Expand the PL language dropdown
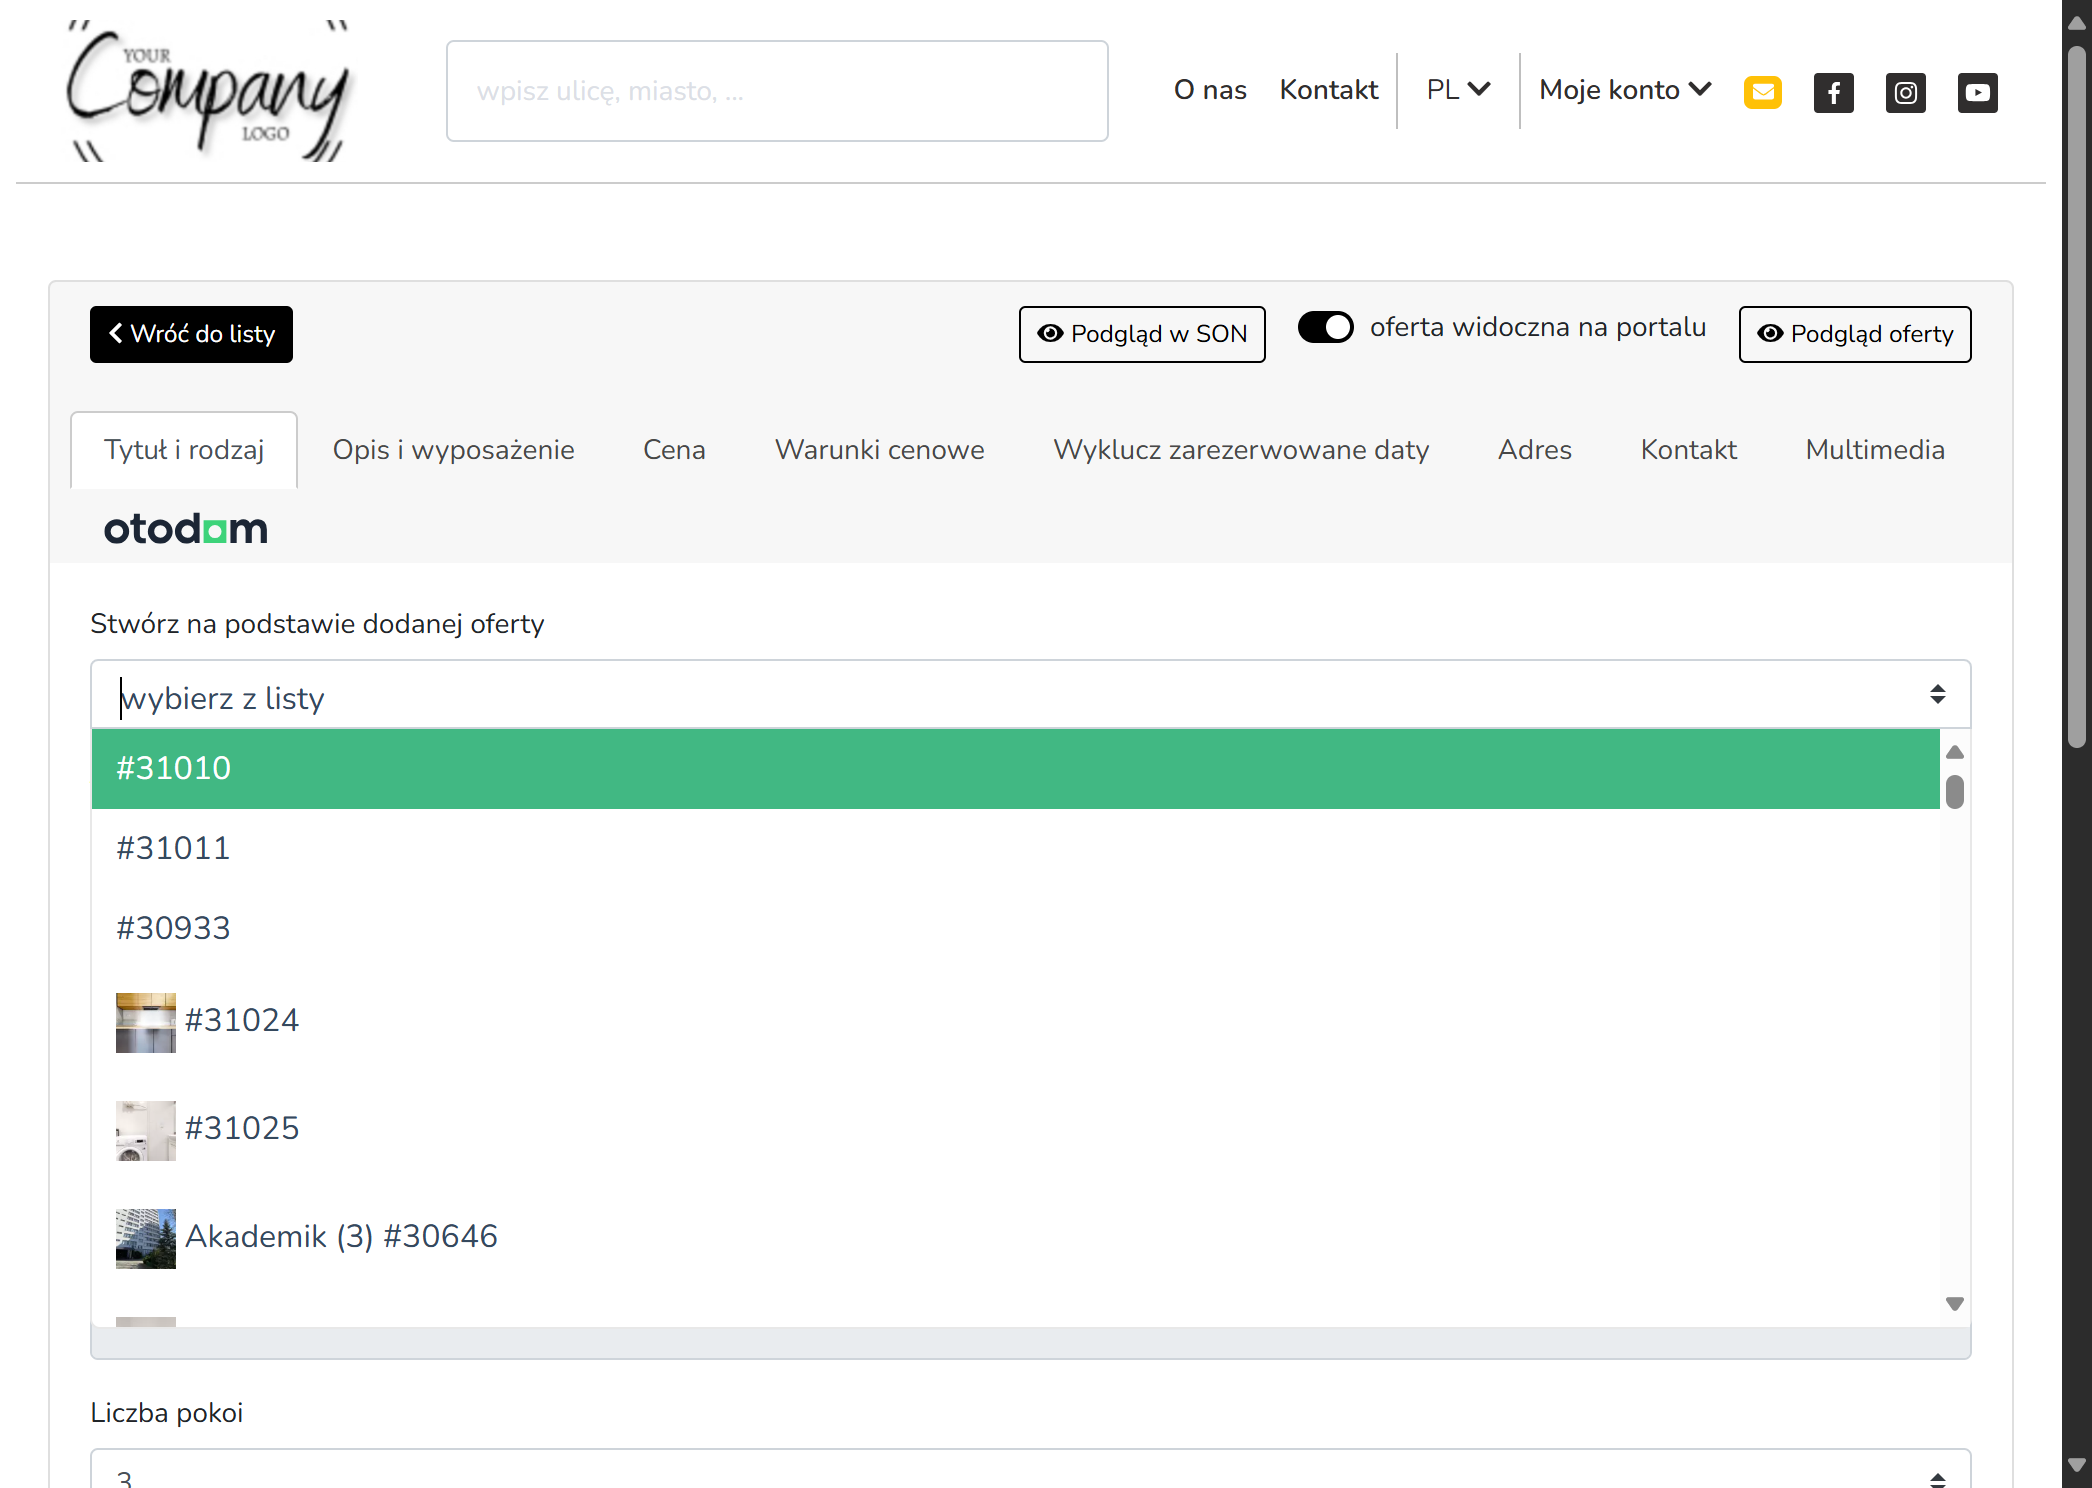The height and width of the screenshot is (1488, 2092). (x=1458, y=90)
